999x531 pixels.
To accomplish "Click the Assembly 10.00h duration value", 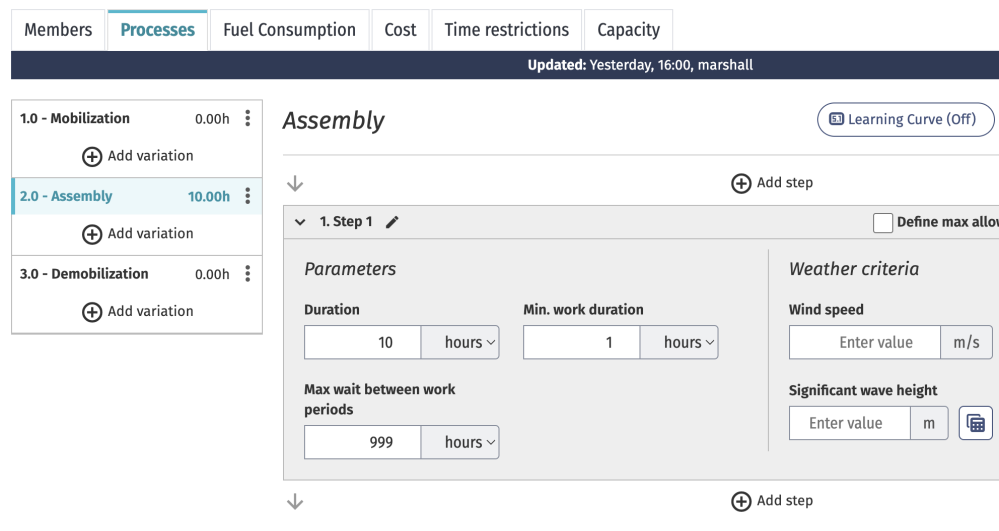I will pyautogui.click(x=209, y=197).
